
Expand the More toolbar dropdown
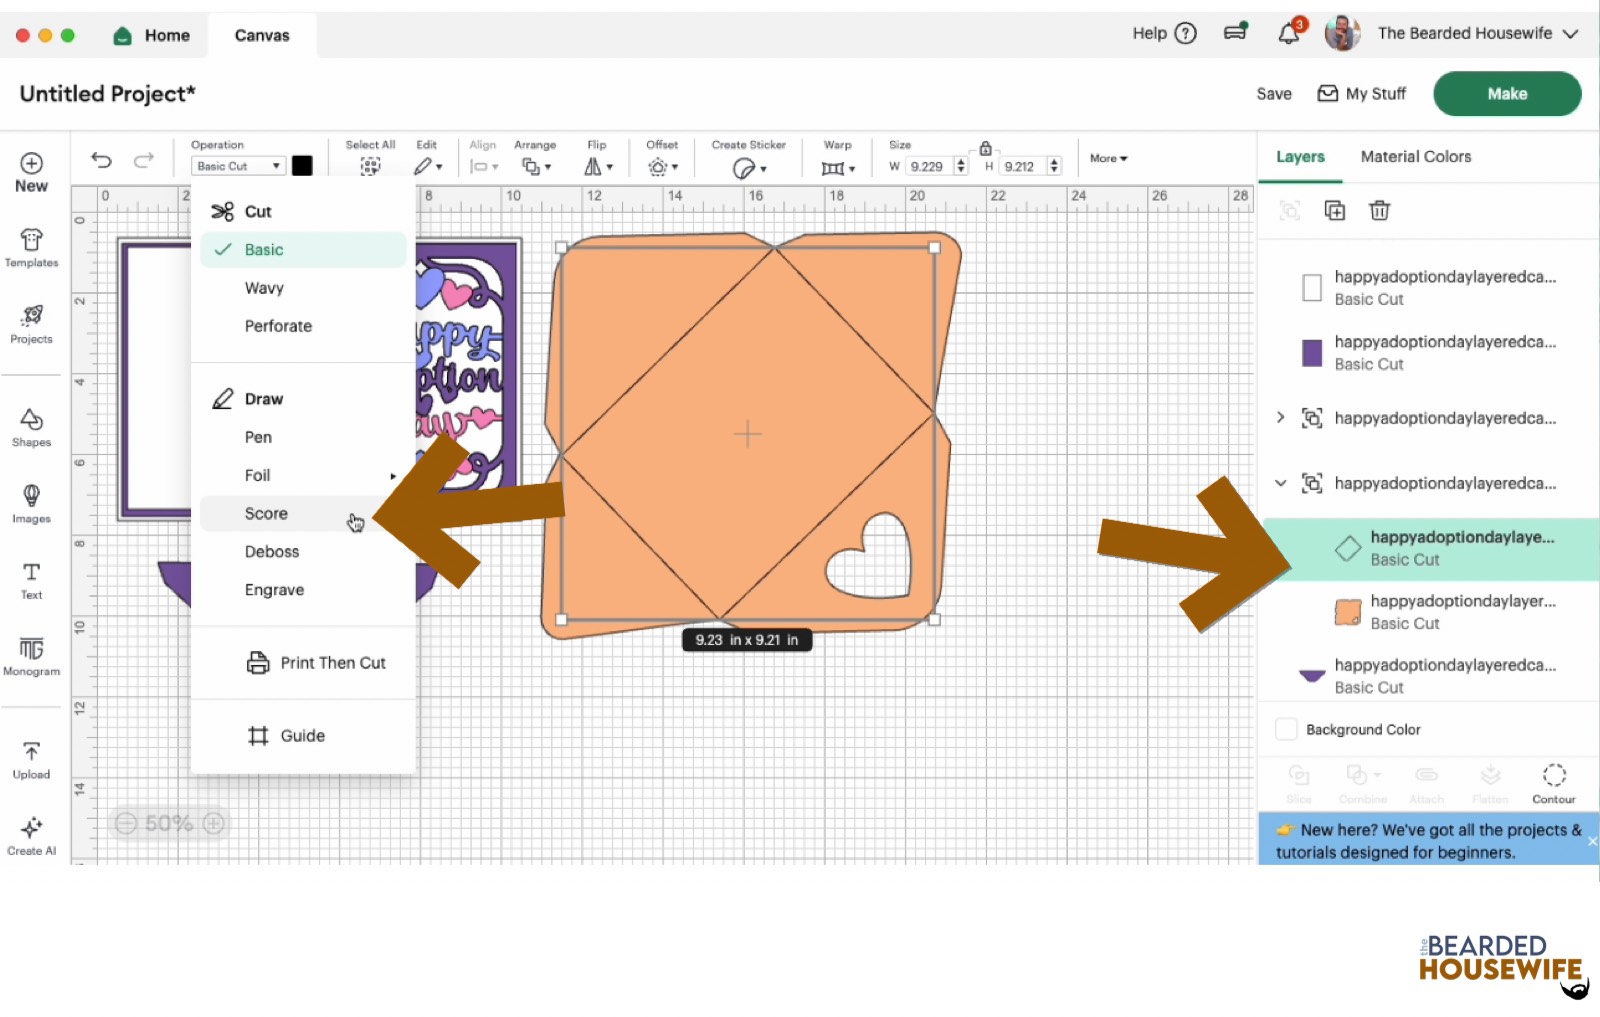[1108, 158]
